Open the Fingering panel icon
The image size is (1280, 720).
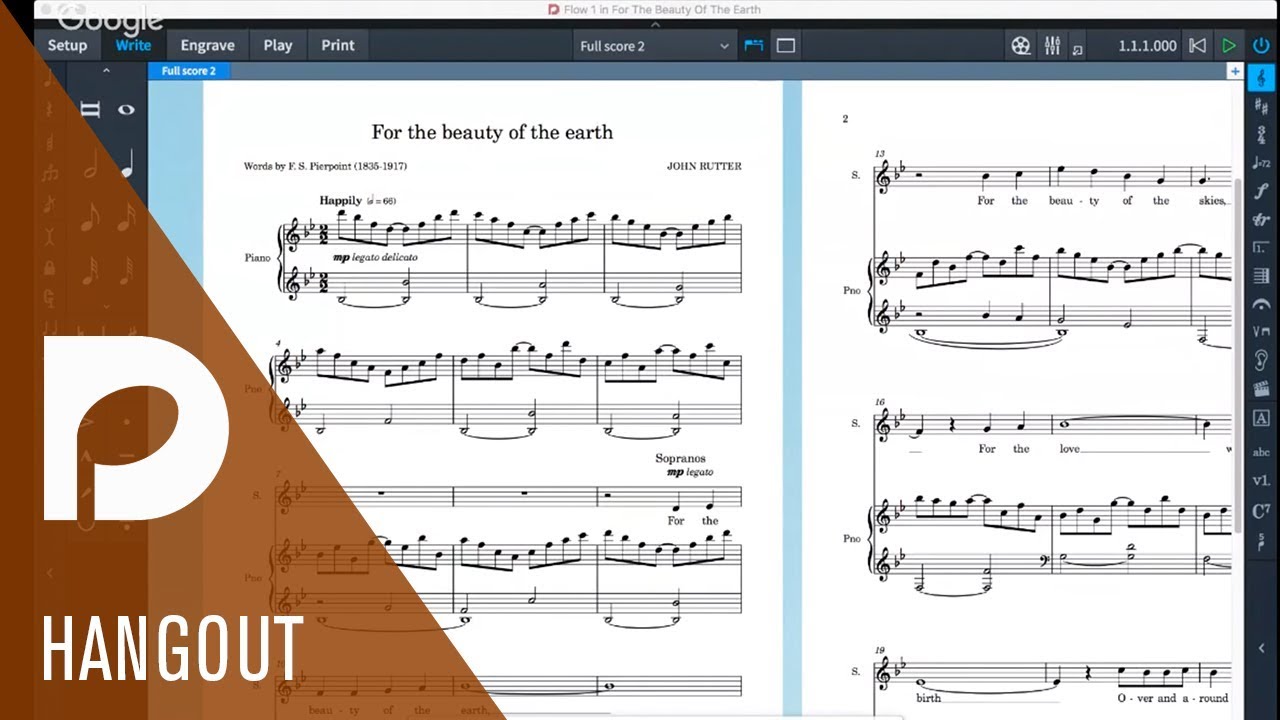coord(1261,541)
